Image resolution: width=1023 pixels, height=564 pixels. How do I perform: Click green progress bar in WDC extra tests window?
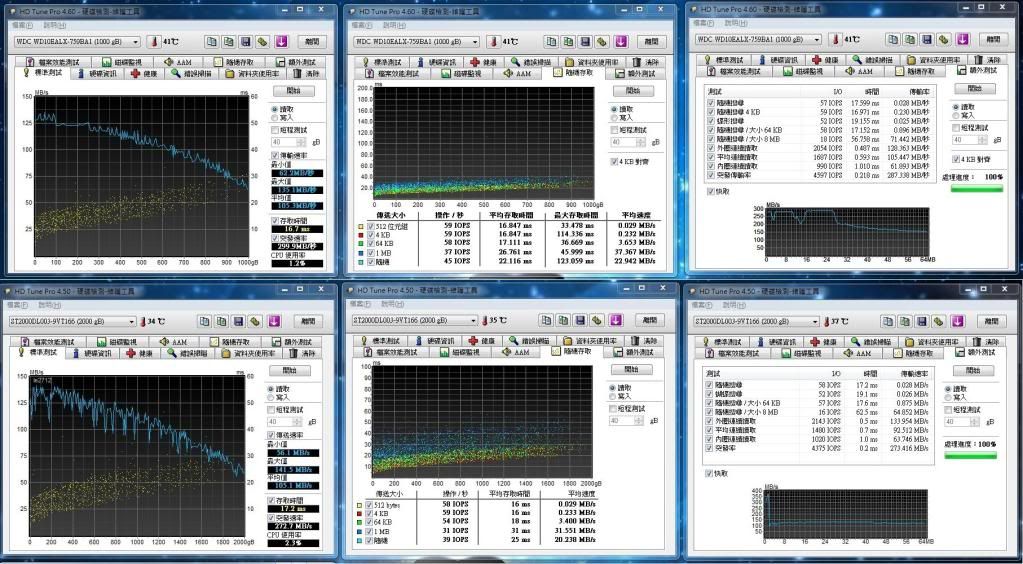(977, 189)
